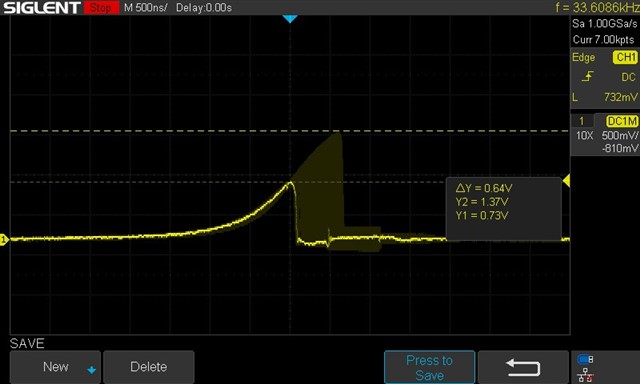Open the M 500ns timebase setting

click(x=146, y=7)
